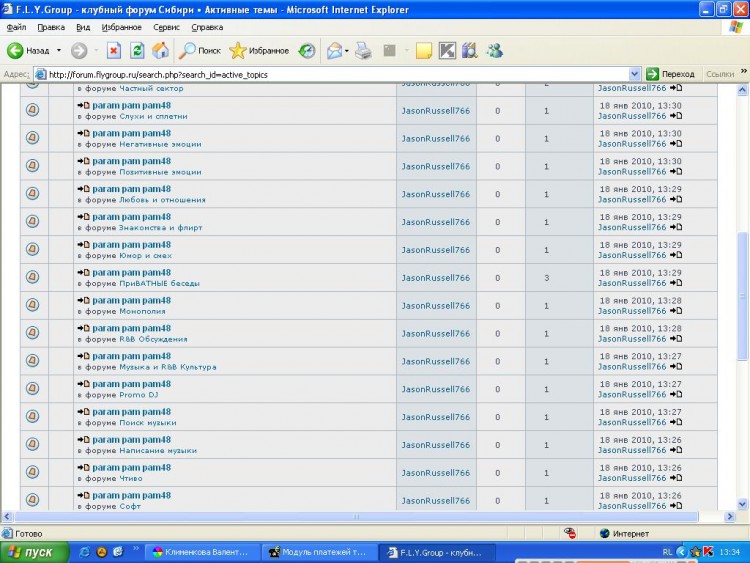Screen dimensions: 750x563
Task: Expand the address bar dropdown
Action: click(634, 74)
